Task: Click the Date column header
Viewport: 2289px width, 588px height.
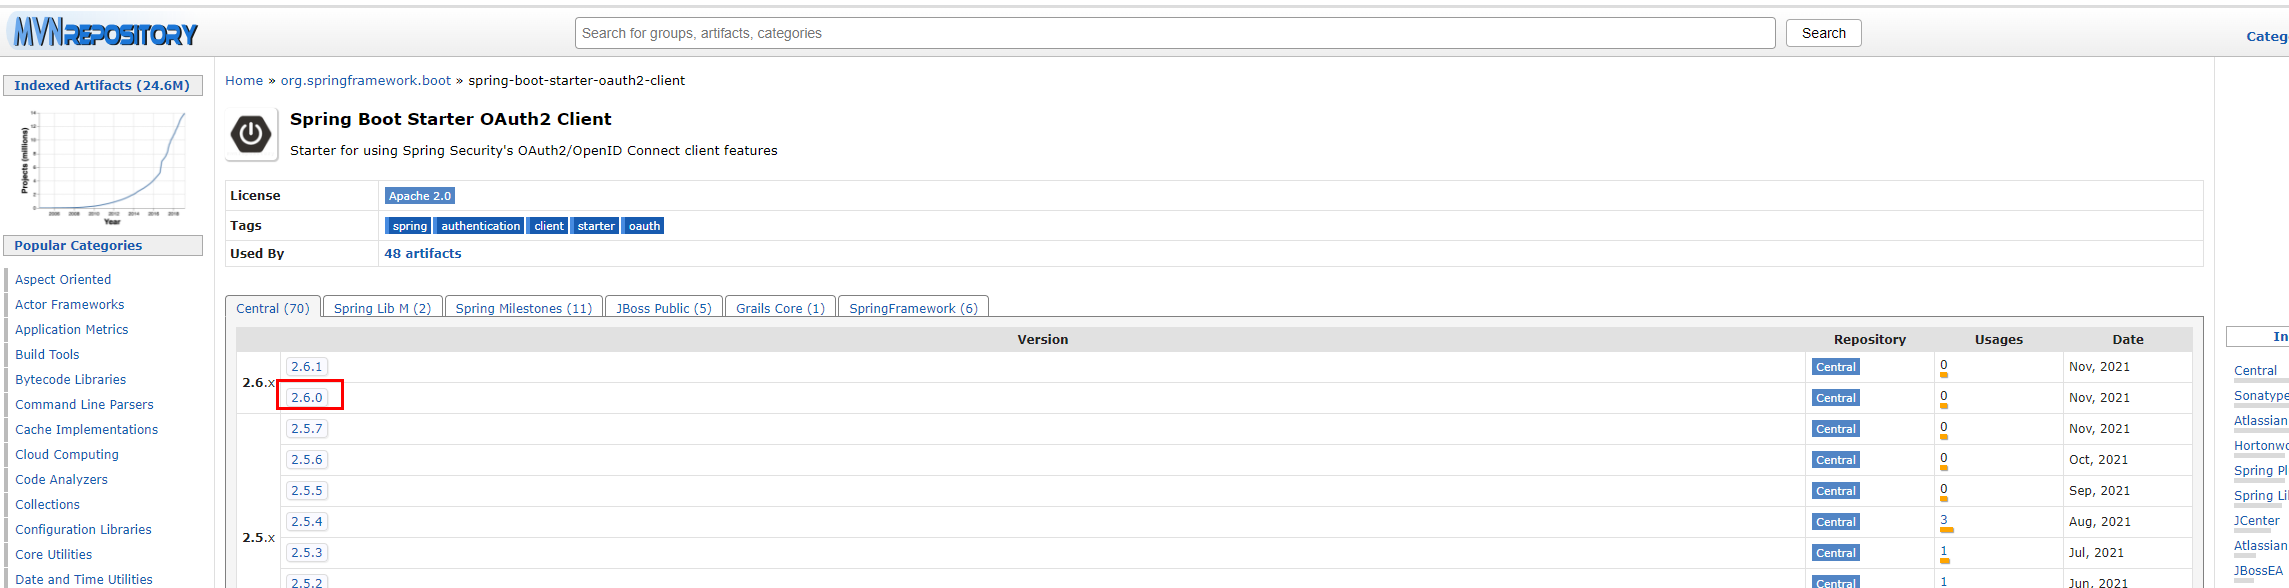Action: pos(2128,340)
